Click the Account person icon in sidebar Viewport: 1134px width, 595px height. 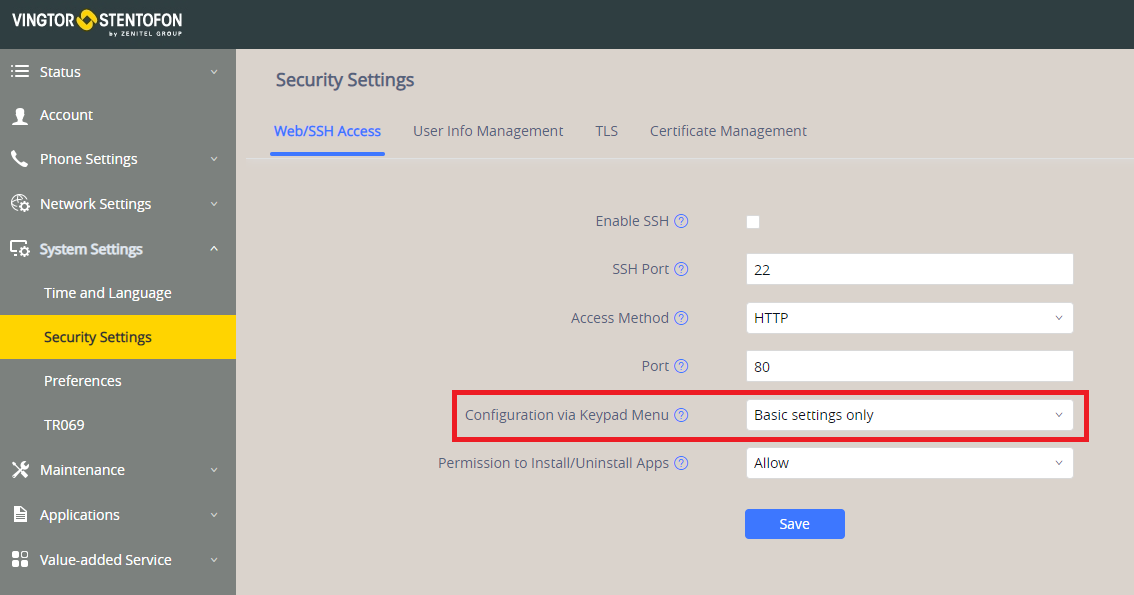point(20,116)
